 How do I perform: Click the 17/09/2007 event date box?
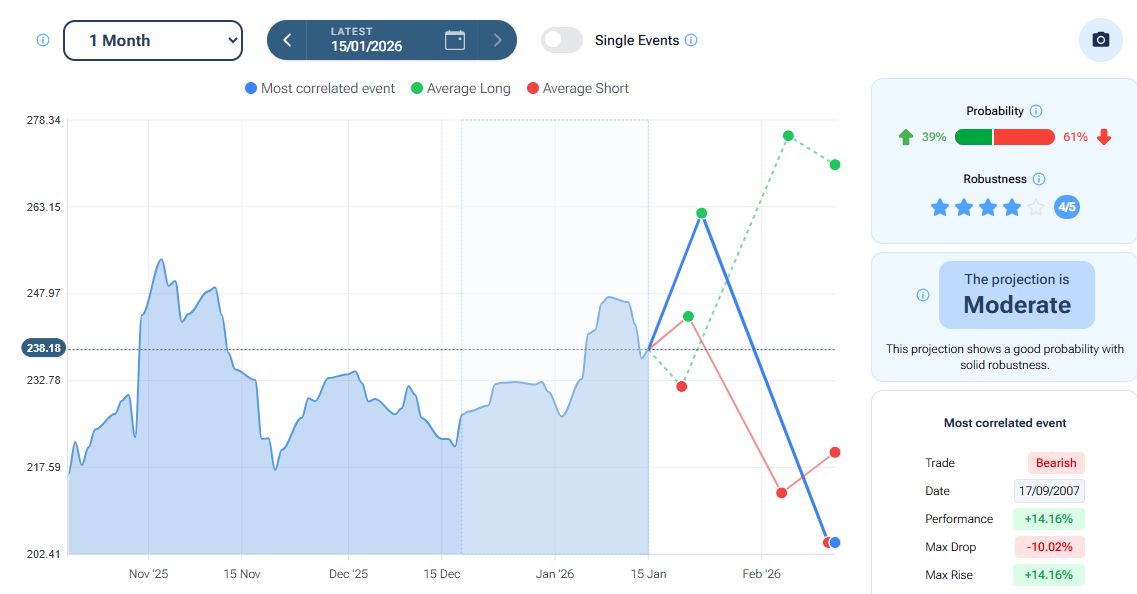pyautogui.click(x=1049, y=491)
